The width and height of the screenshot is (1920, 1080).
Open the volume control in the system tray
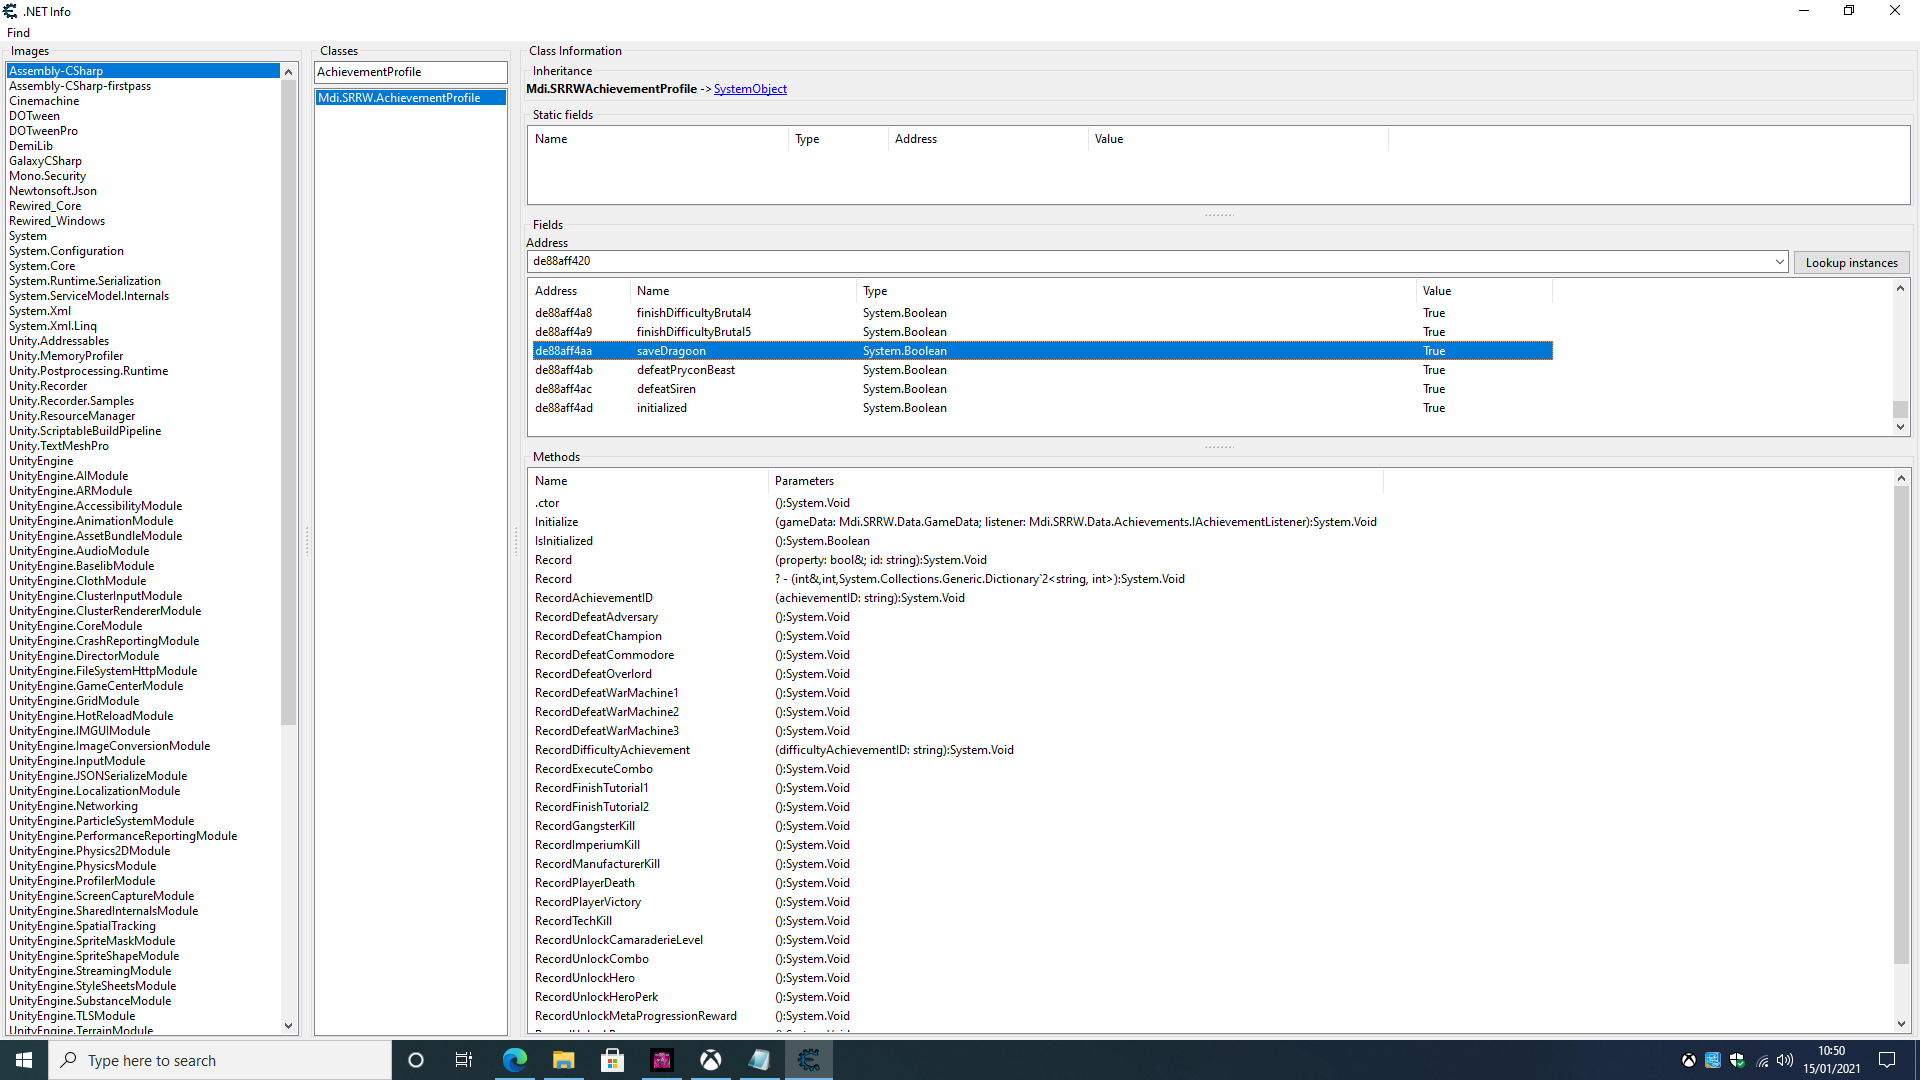coord(1786,1060)
